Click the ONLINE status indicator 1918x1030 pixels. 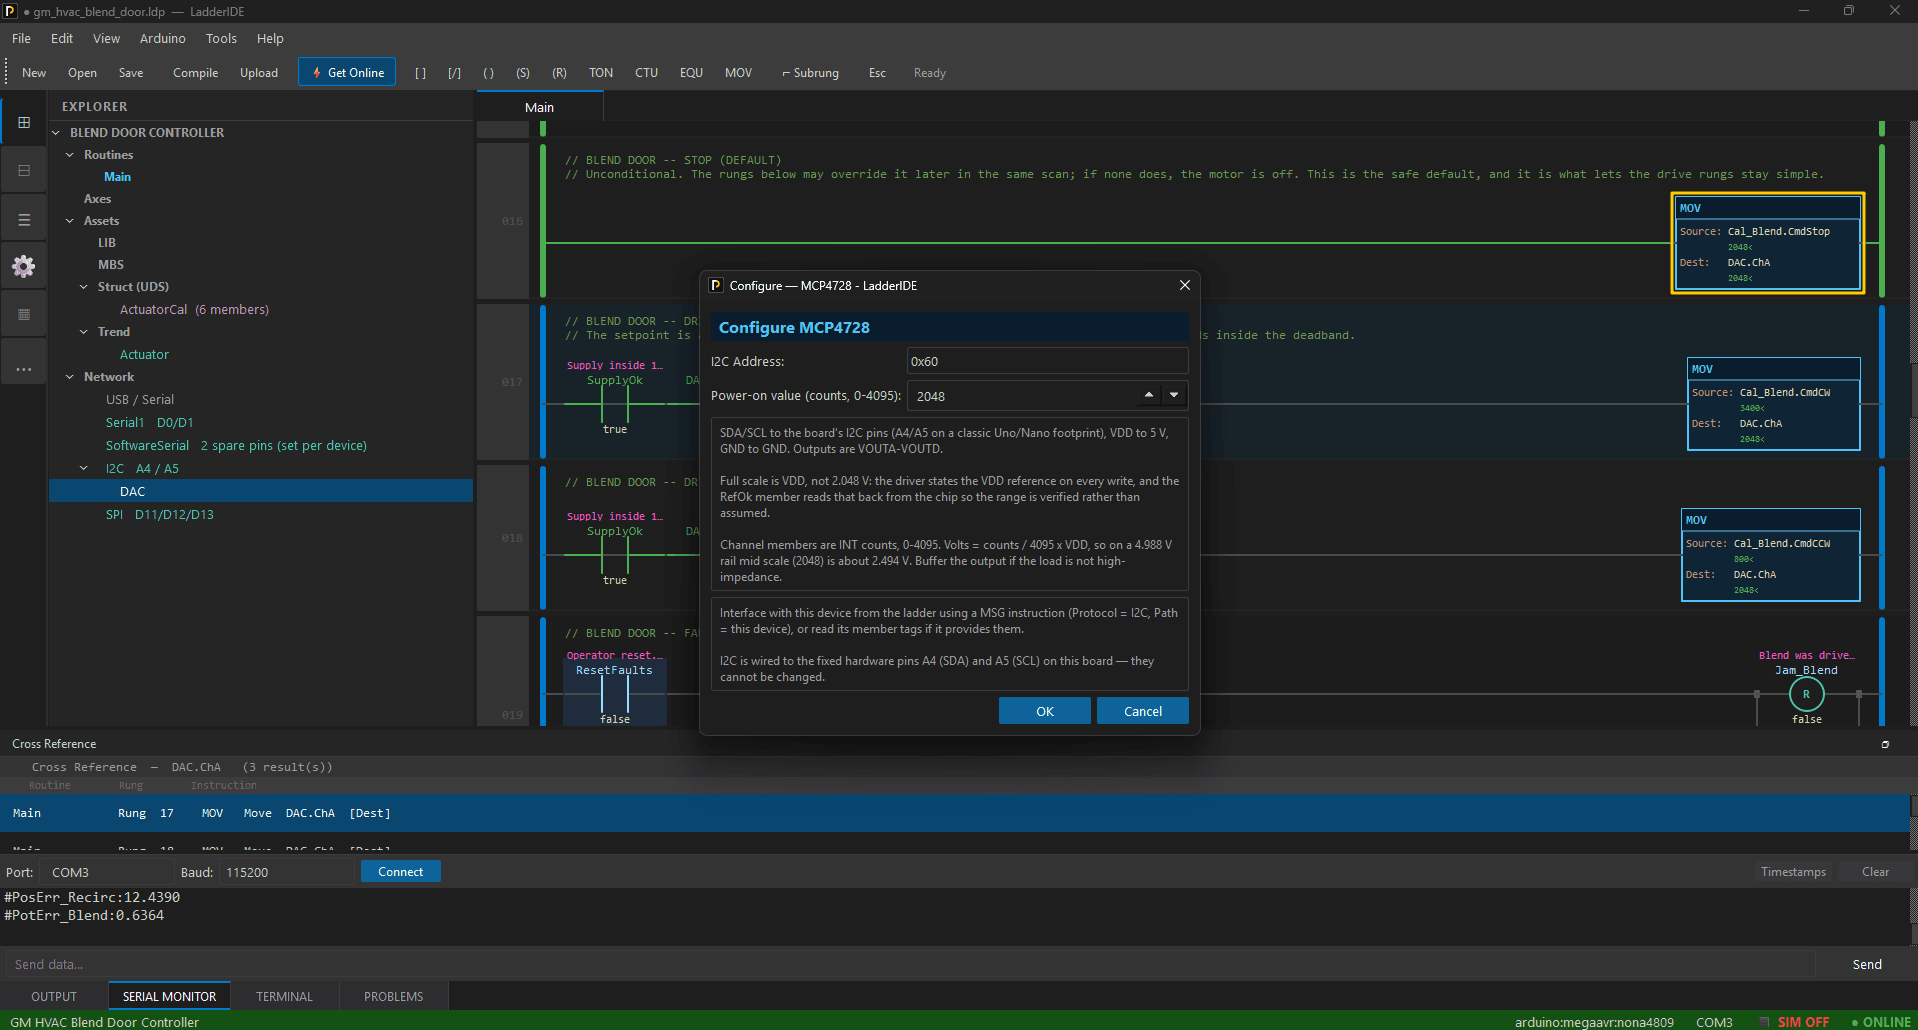coord(1880,1022)
